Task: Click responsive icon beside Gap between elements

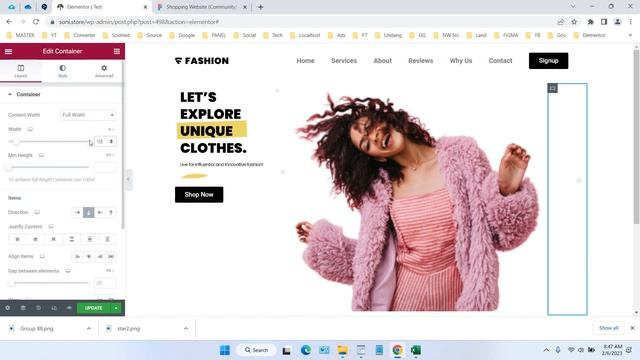Action: 68,271
